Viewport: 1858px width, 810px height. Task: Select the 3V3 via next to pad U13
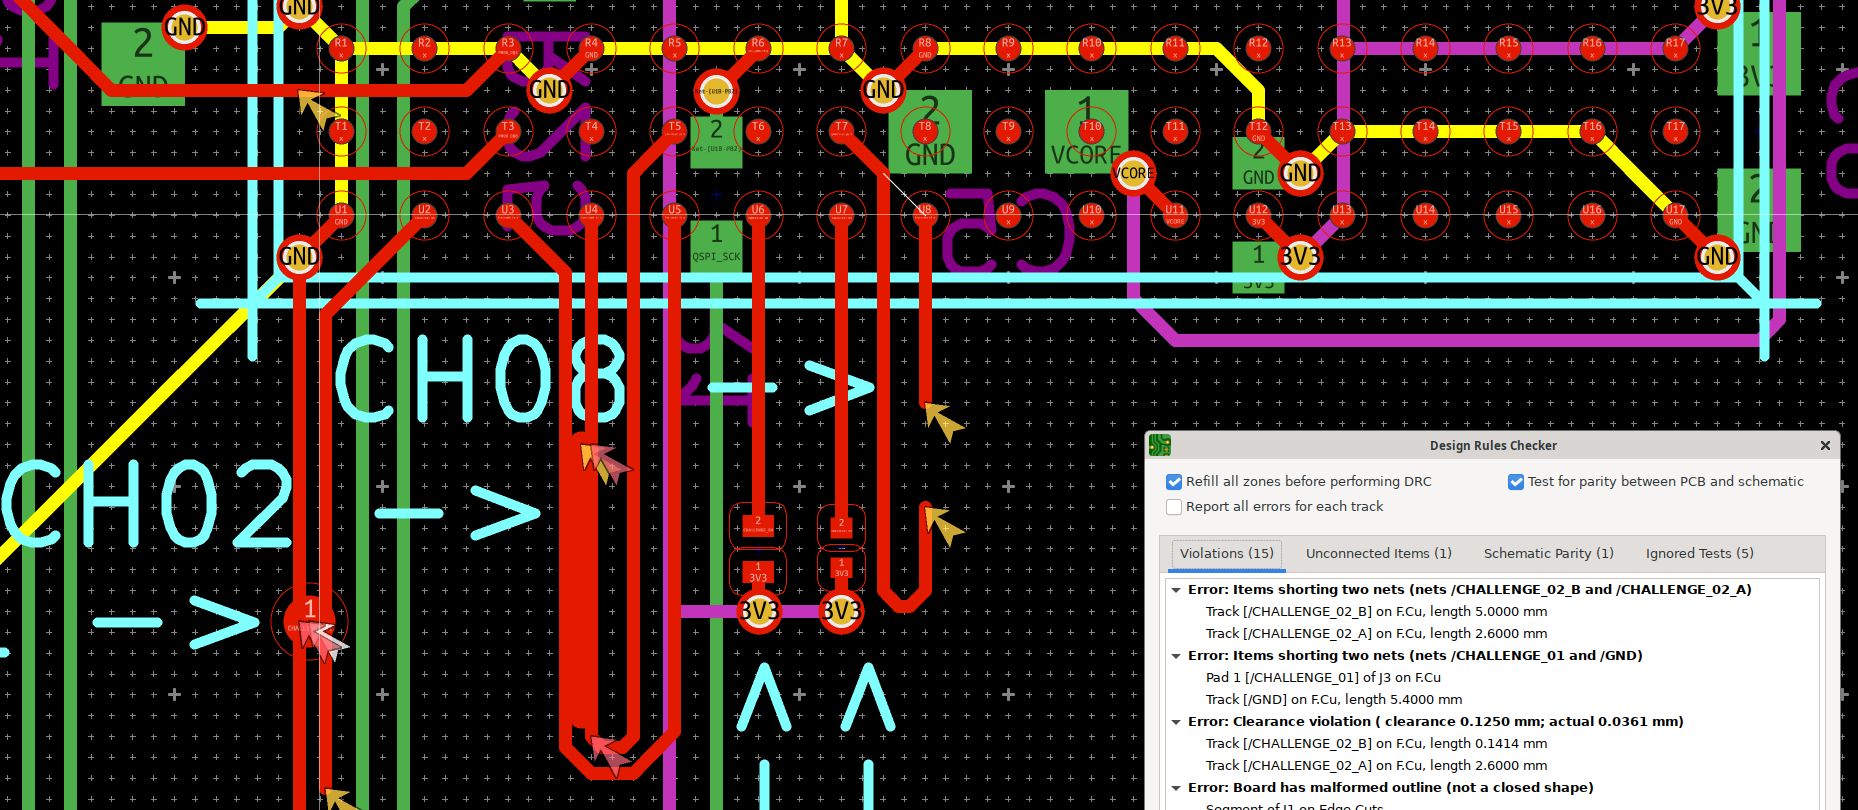[1299, 258]
